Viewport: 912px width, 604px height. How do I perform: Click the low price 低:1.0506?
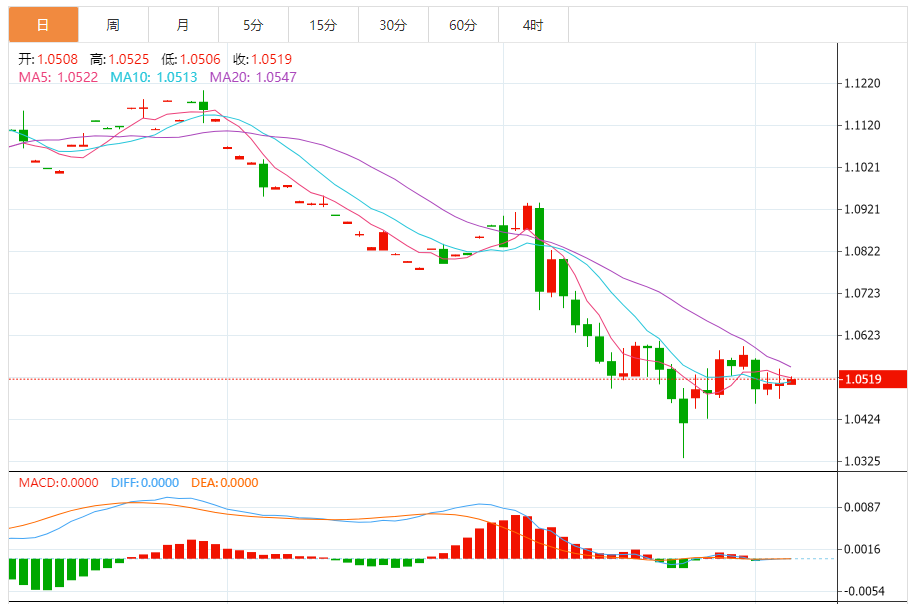point(191,59)
